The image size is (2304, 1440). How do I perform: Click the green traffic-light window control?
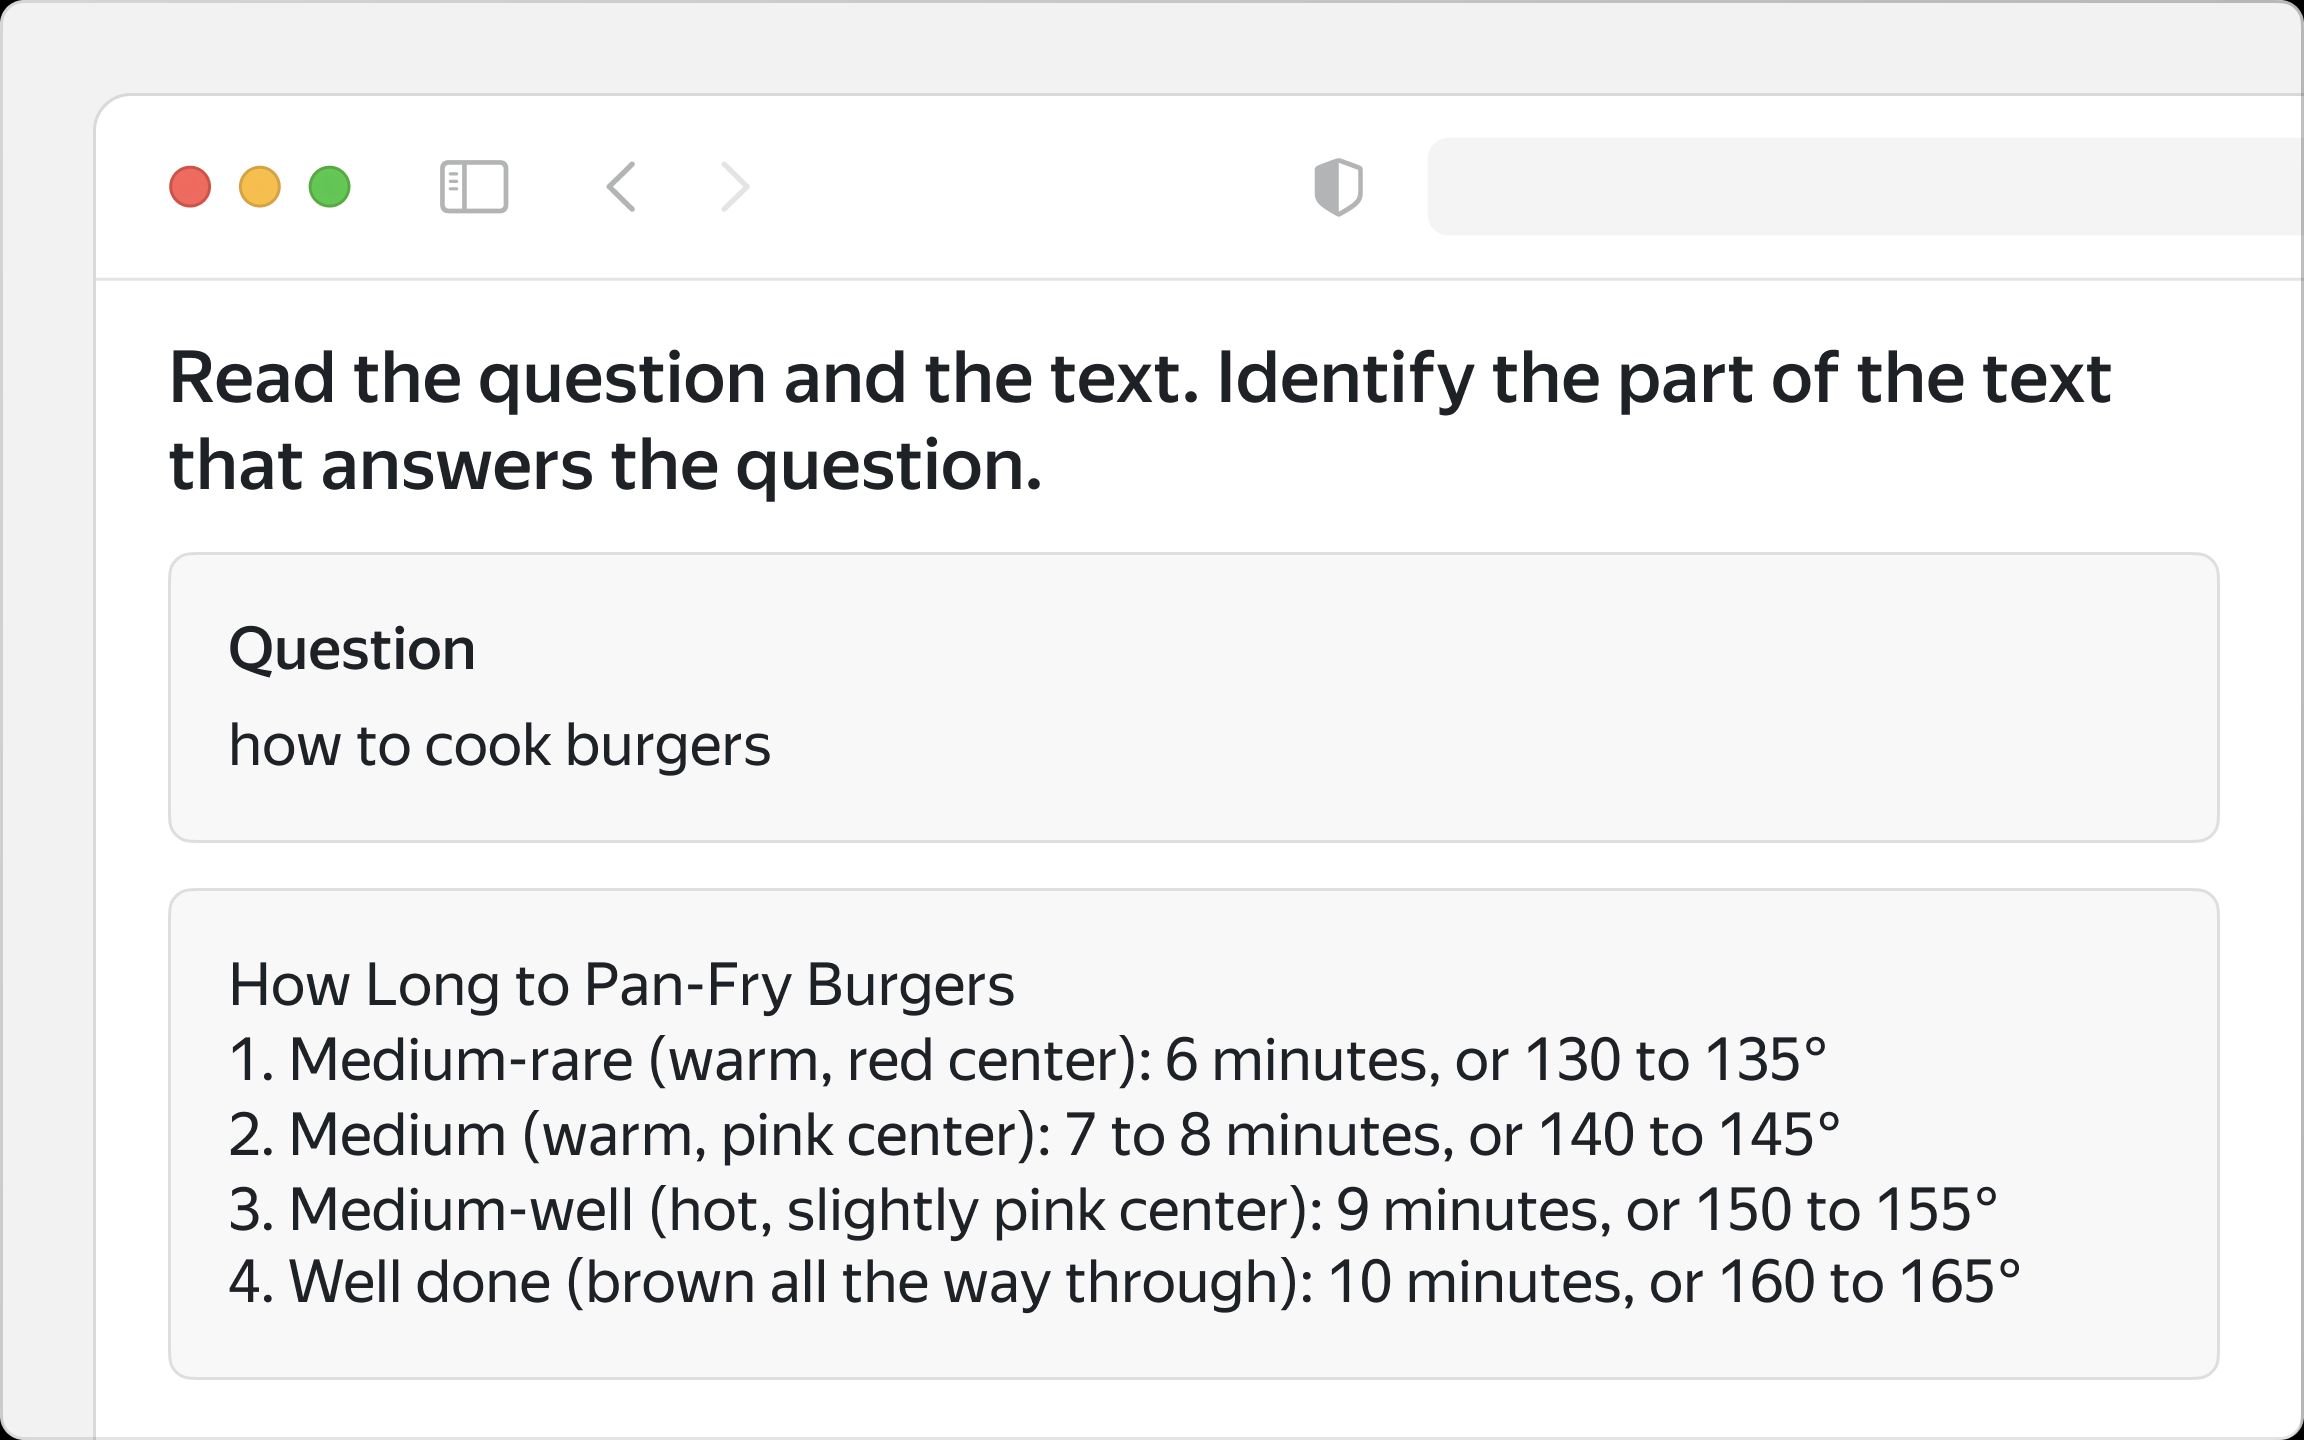328,186
